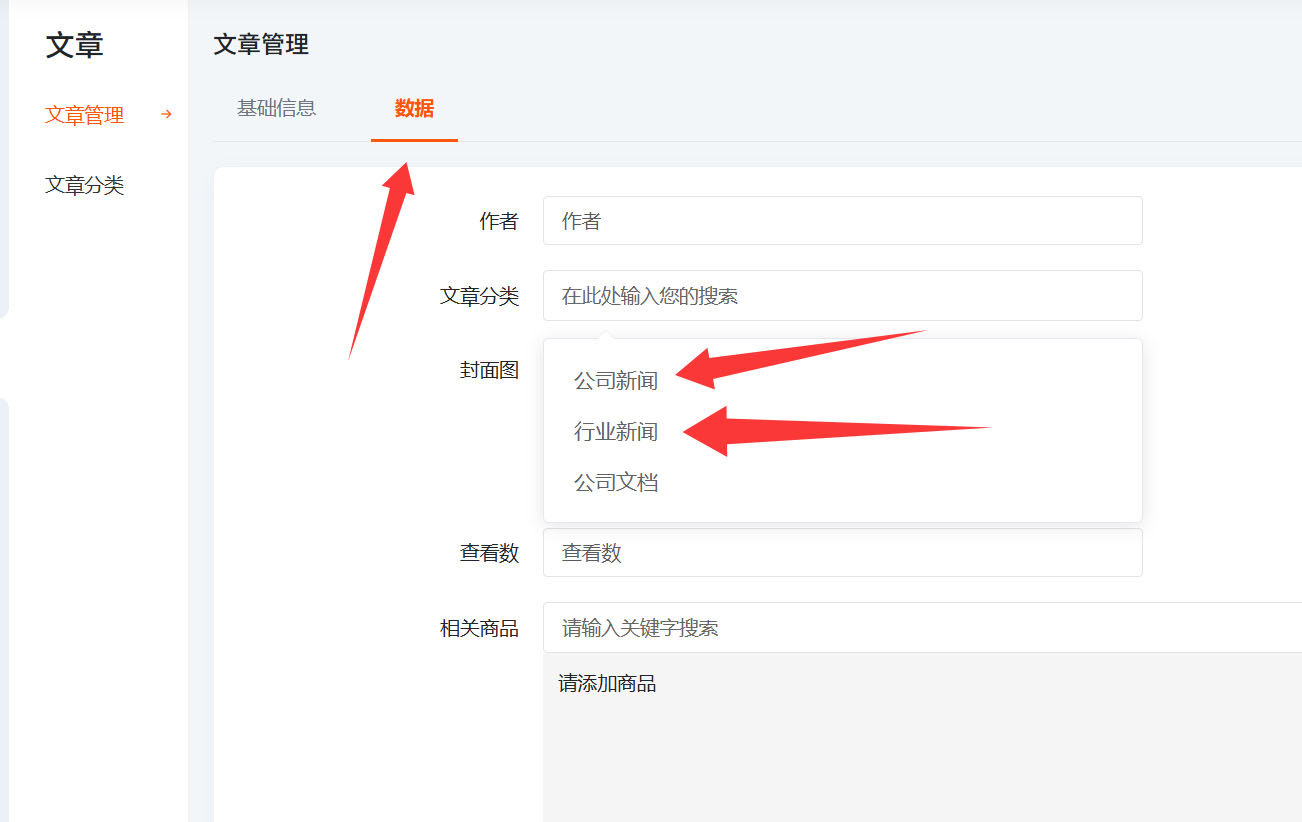
Task: Click the 相关商品 form label
Action: [479, 628]
